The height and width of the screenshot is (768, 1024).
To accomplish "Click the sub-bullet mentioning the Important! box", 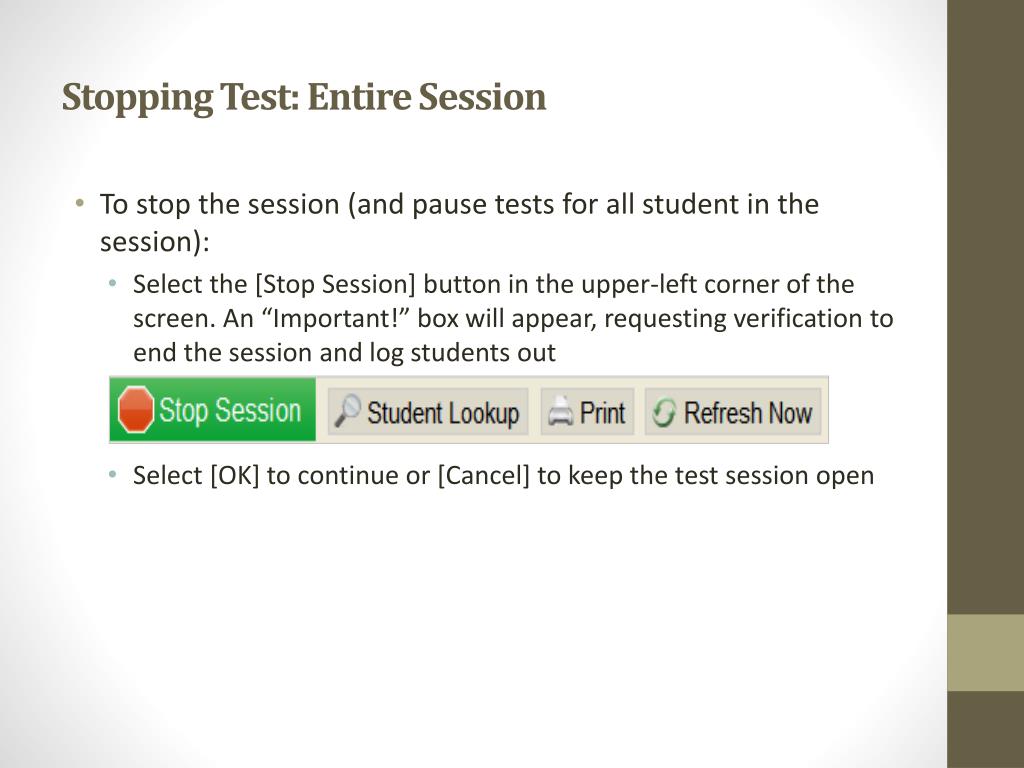I will [x=513, y=318].
